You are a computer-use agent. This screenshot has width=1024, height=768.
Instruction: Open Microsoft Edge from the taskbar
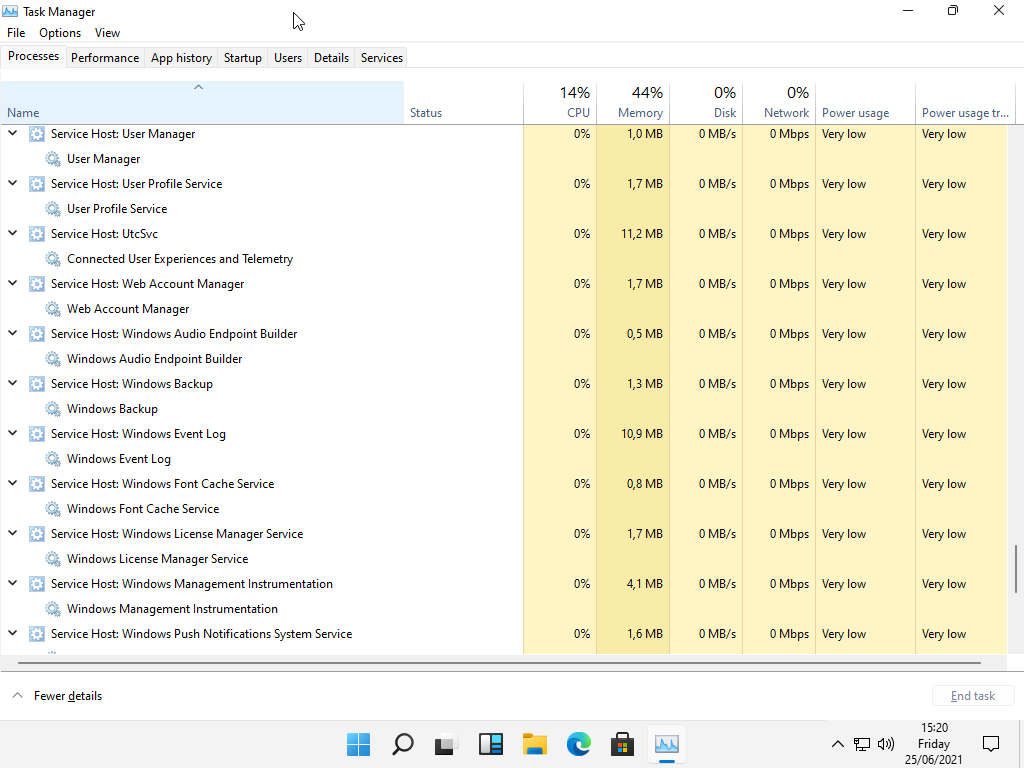(x=579, y=744)
